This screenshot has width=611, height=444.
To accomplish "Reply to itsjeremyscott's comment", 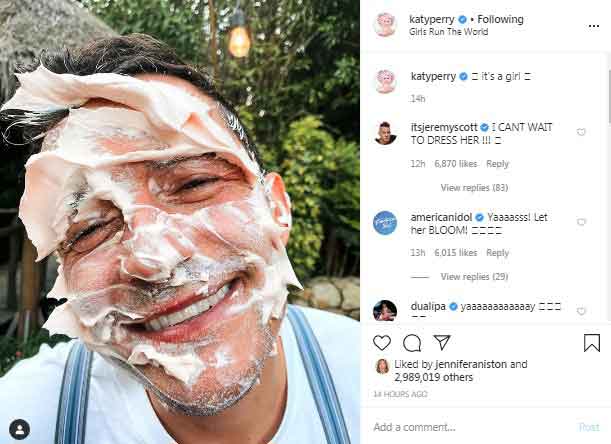I will [x=497, y=164].
